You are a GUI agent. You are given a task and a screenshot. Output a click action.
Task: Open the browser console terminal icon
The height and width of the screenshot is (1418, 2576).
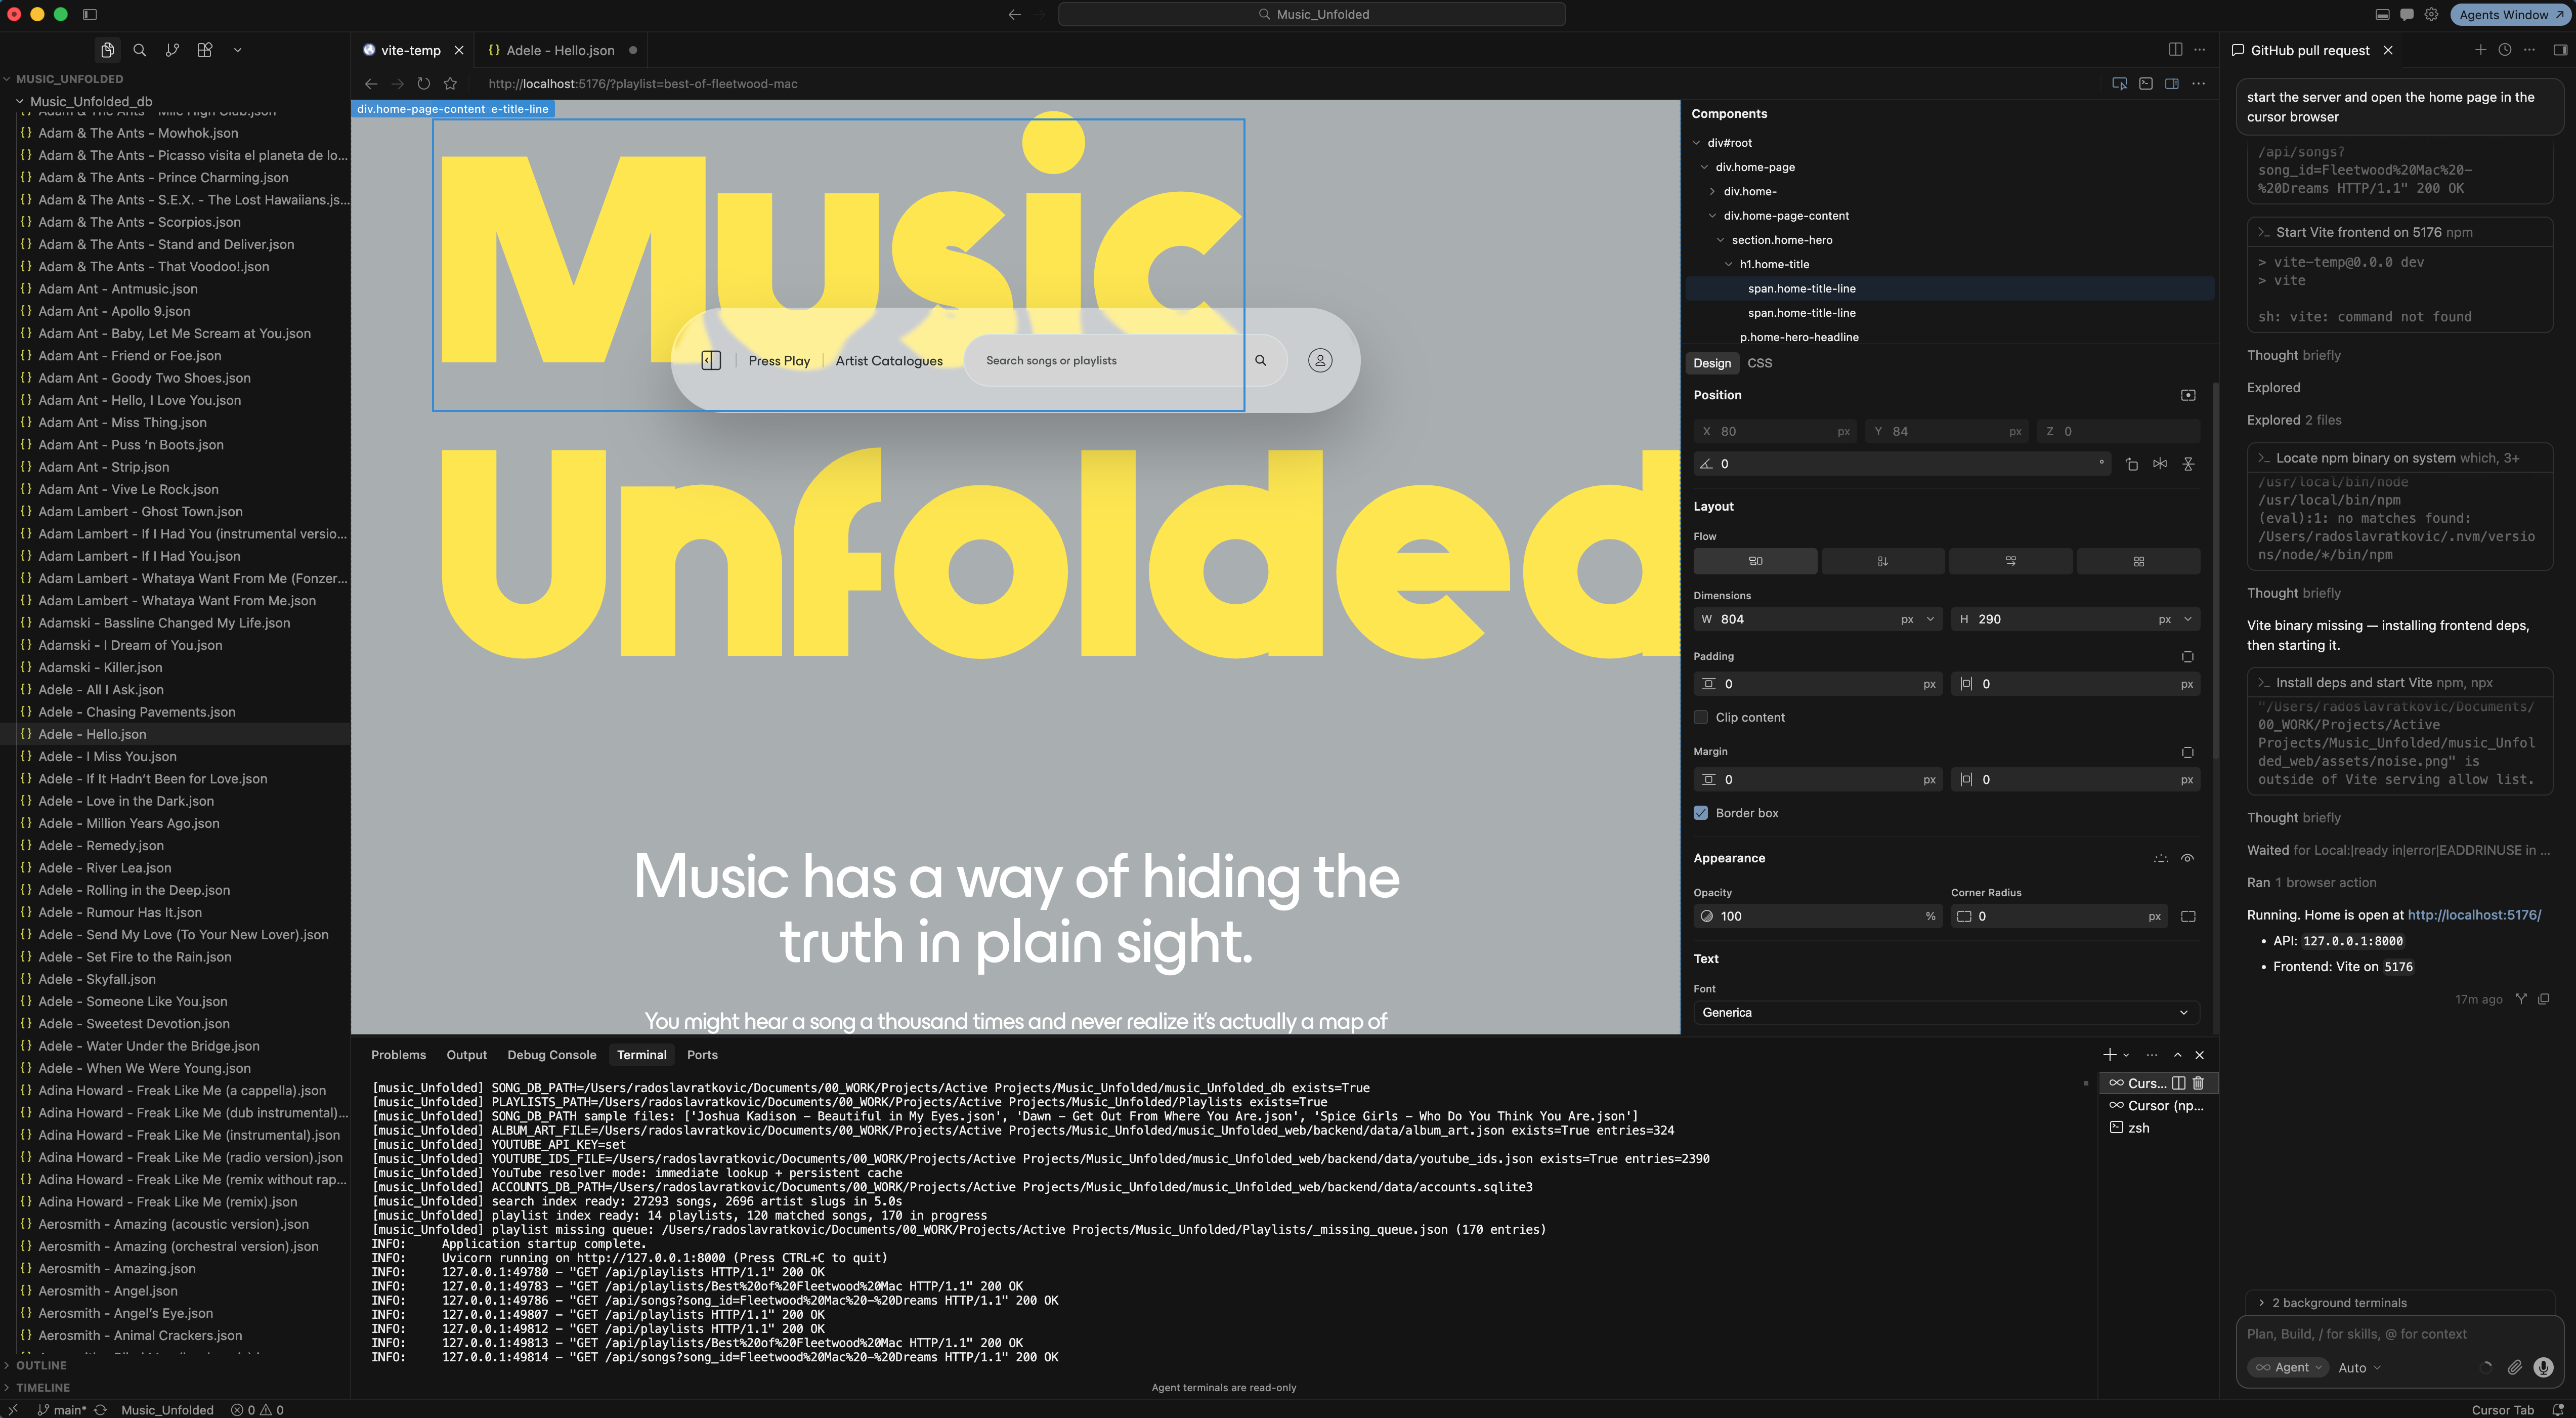(2146, 84)
